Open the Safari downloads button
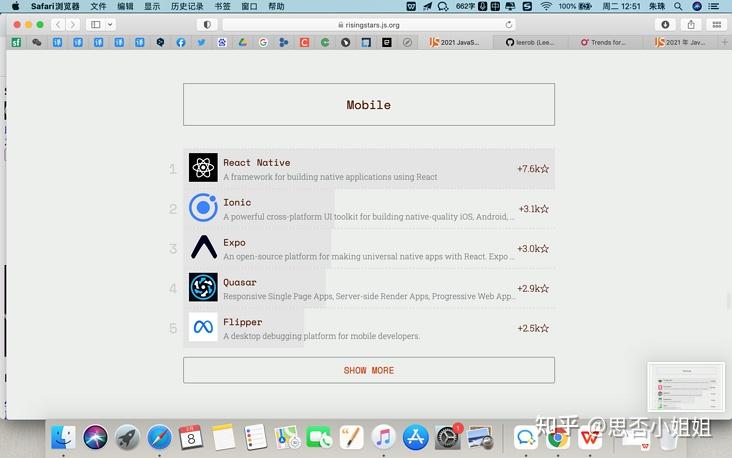This screenshot has height=458, width=732. 665,25
